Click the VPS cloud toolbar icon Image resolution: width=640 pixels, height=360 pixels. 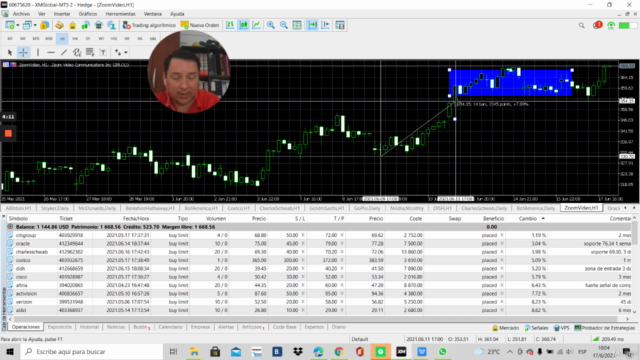(98, 25)
